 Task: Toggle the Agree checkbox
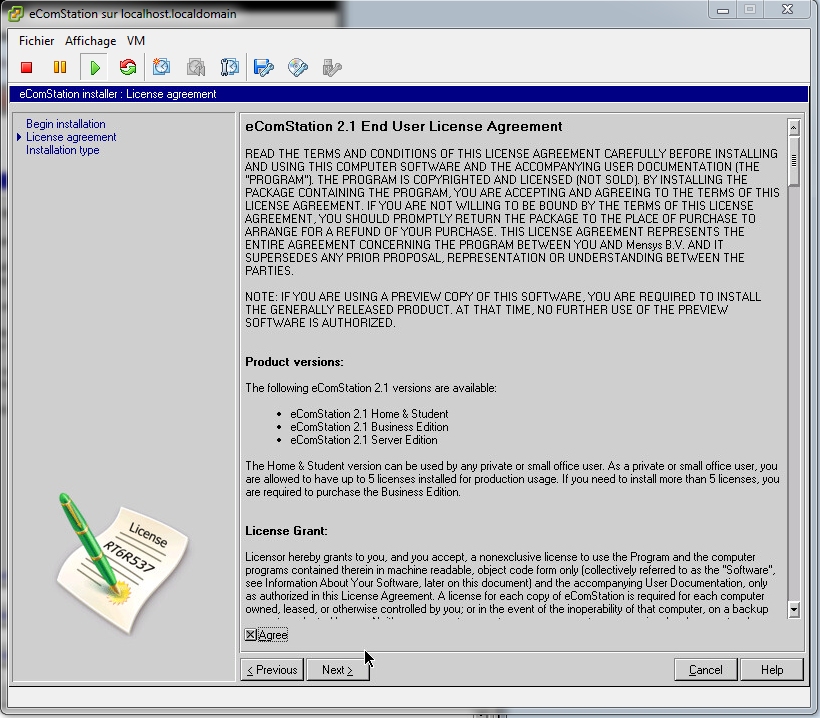pyautogui.click(x=251, y=635)
